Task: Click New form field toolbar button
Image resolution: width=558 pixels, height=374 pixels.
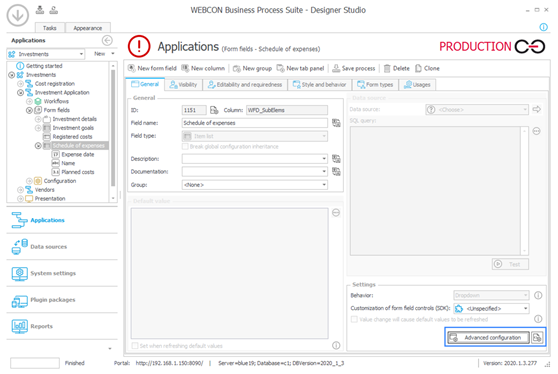Action: point(152,68)
